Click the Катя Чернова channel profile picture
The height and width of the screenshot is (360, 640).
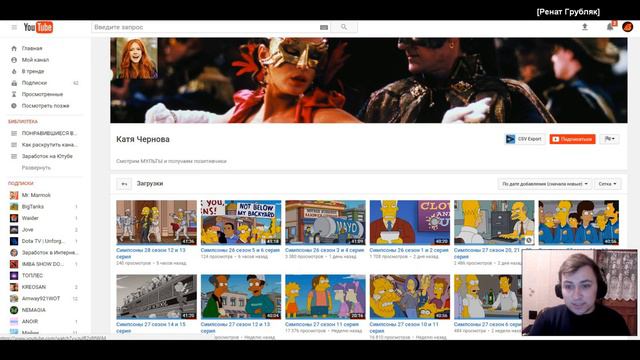pyautogui.click(x=137, y=58)
